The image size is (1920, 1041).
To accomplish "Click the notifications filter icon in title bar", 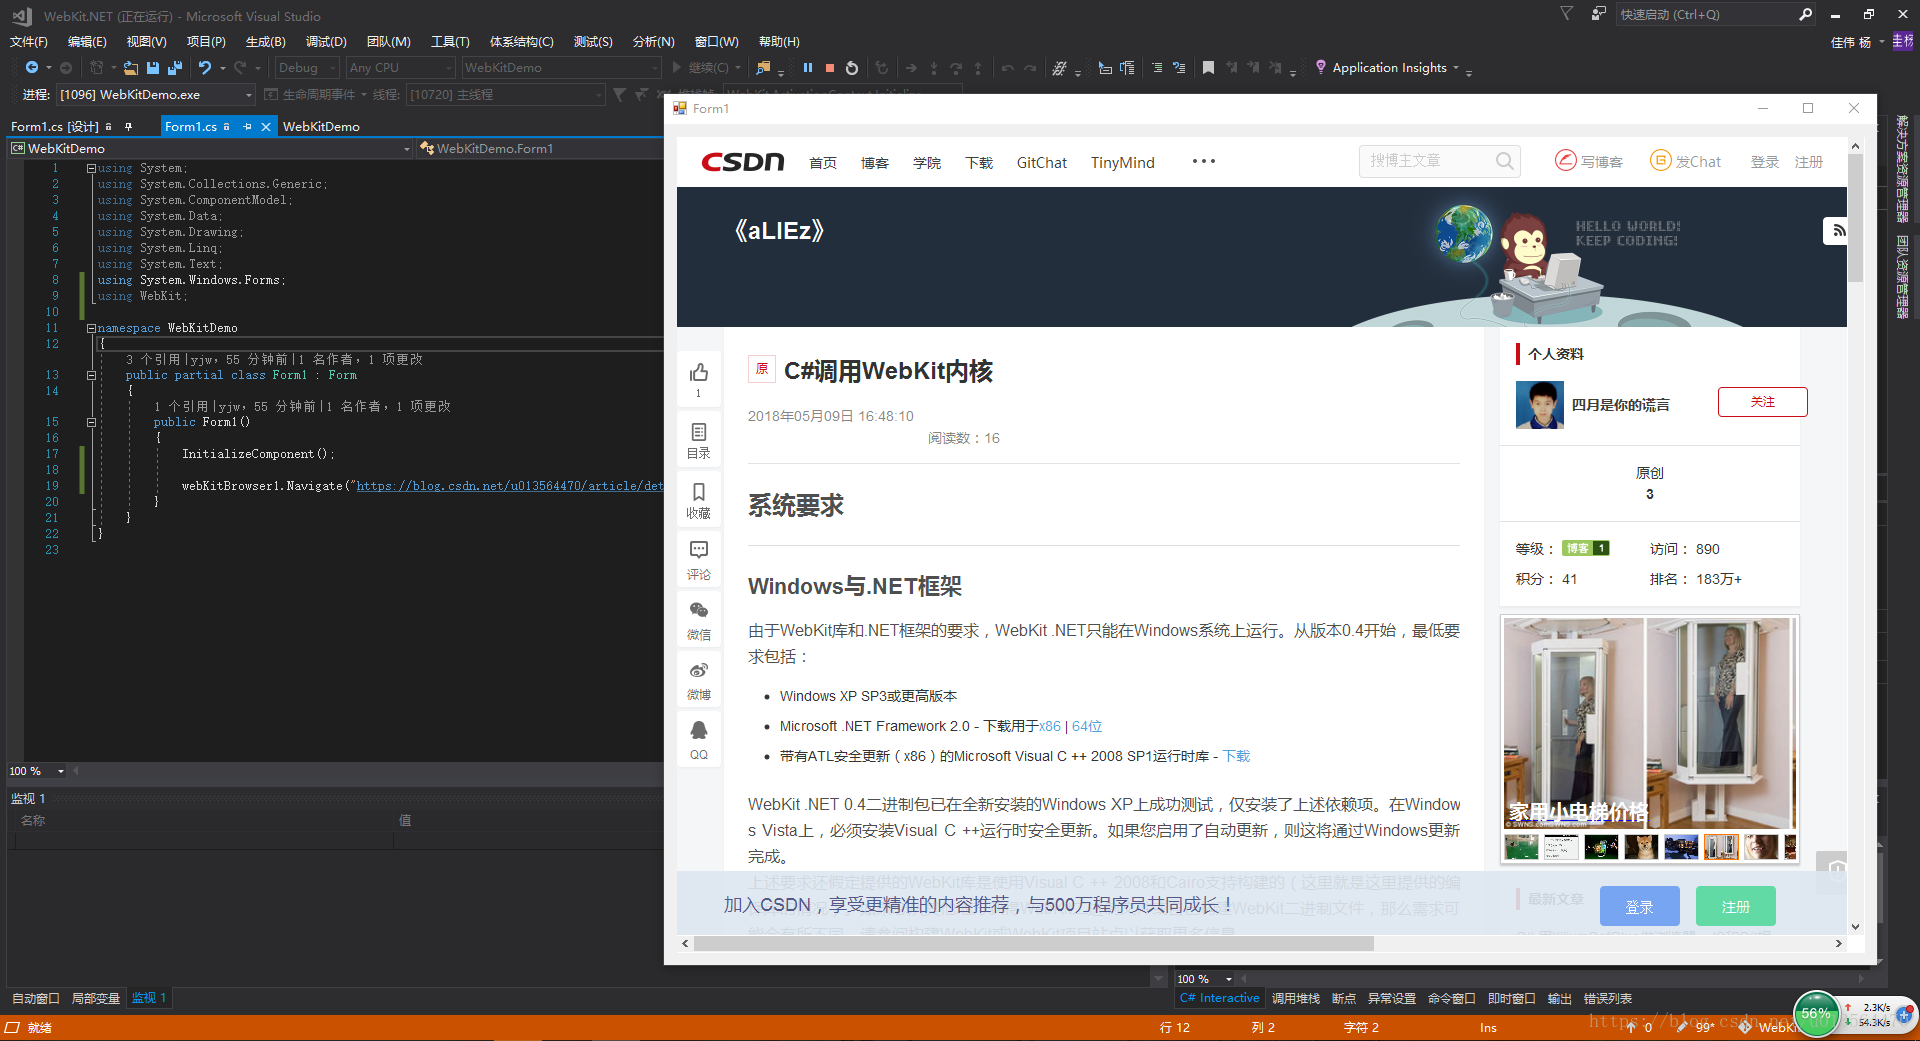I will [x=1567, y=14].
